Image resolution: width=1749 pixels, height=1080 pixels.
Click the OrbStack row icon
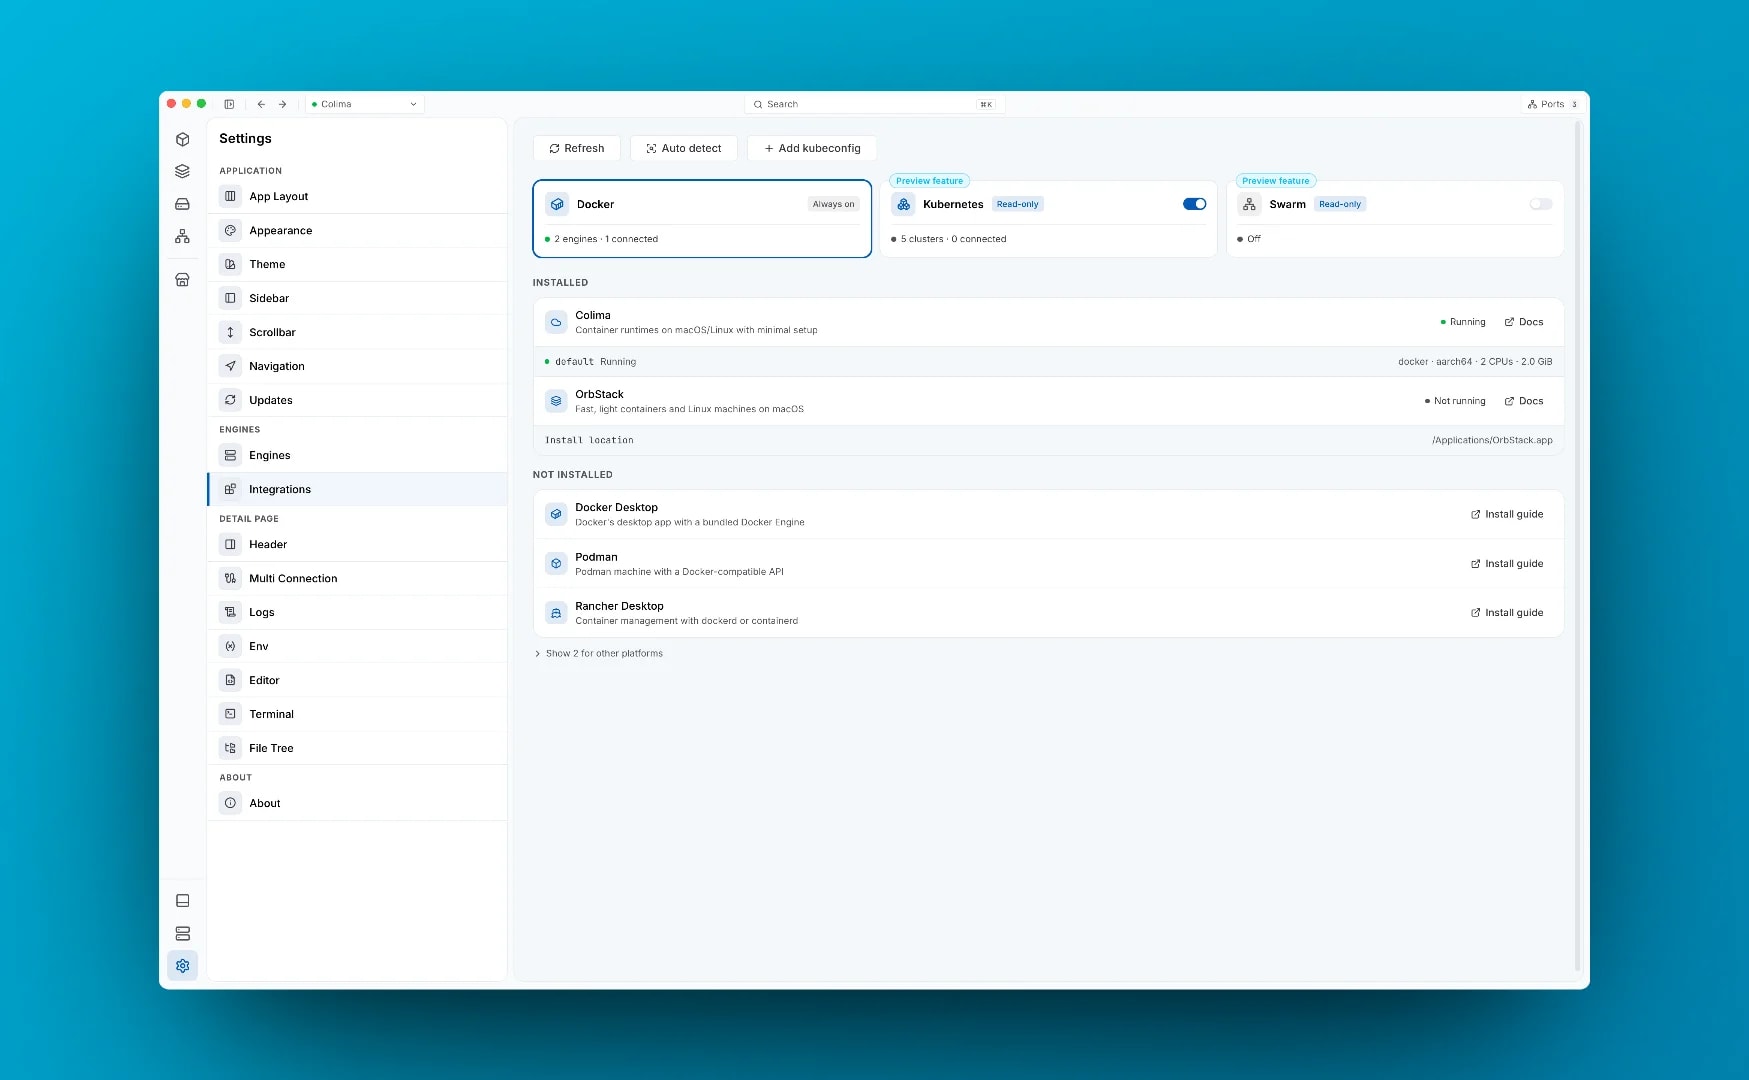[x=556, y=401]
